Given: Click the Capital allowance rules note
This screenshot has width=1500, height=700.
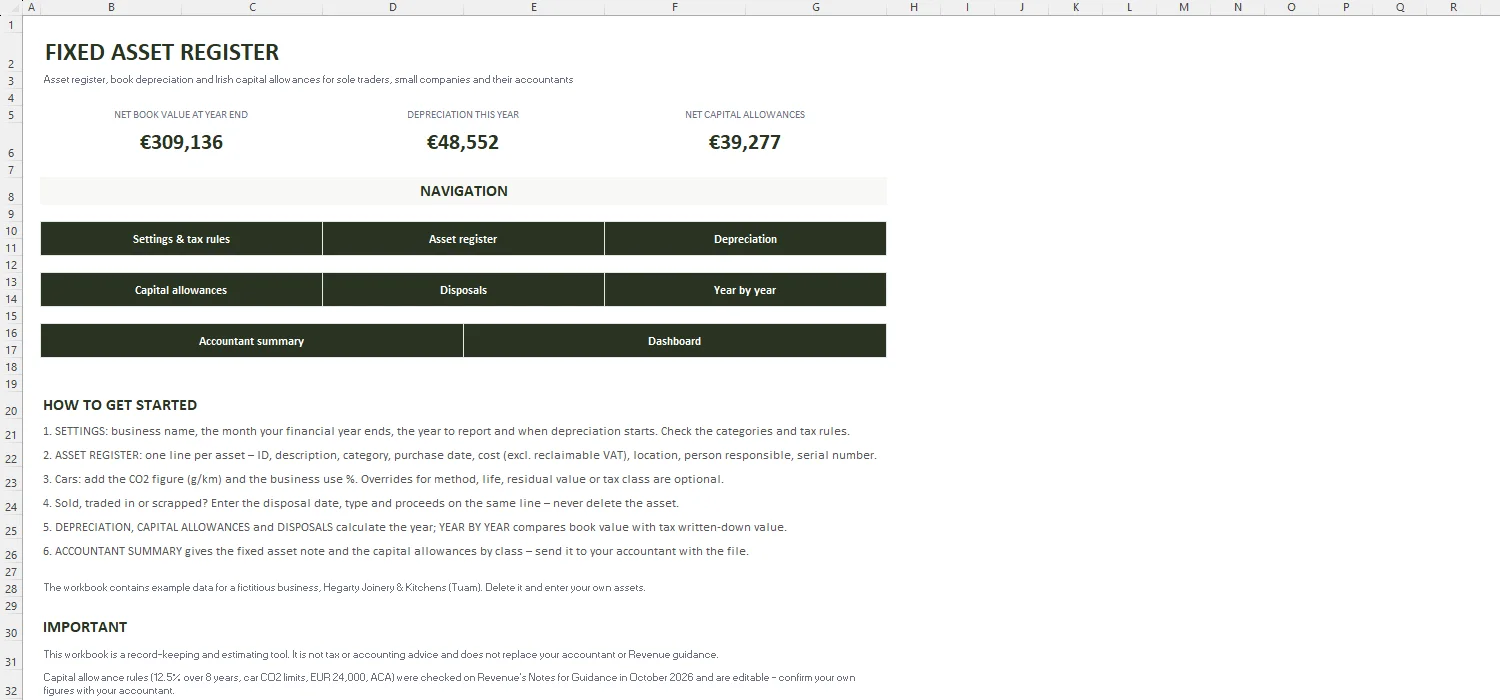Looking at the screenshot, I should [x=449, y=683].
